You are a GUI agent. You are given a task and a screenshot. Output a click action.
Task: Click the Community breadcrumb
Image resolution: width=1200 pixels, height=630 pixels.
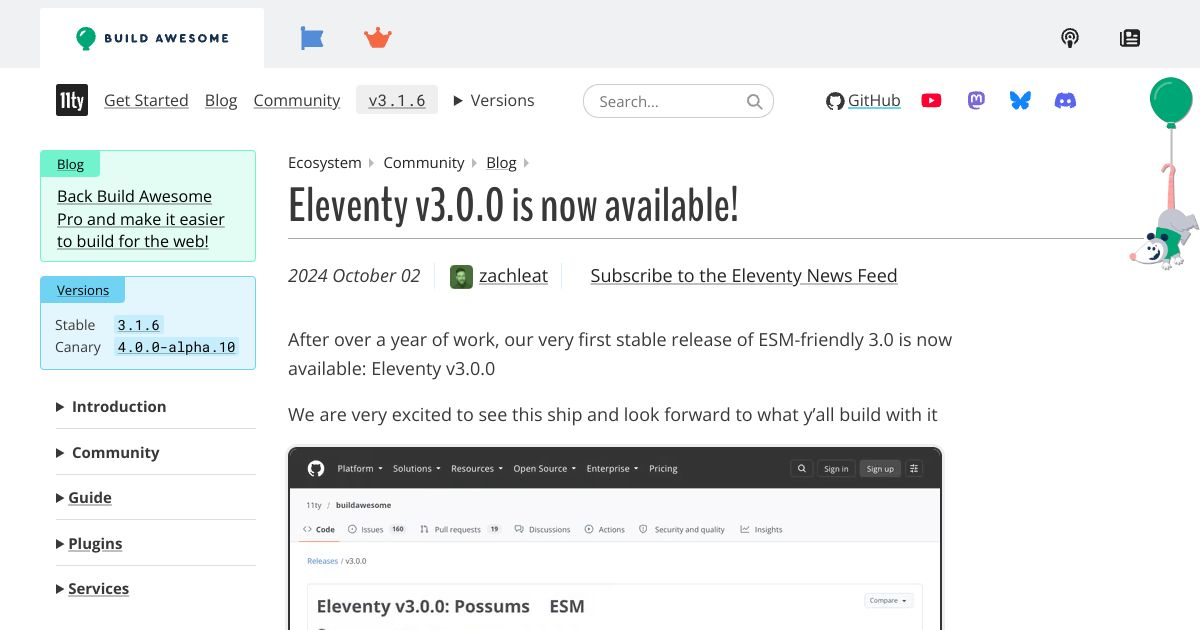click(x=424, y=162)
